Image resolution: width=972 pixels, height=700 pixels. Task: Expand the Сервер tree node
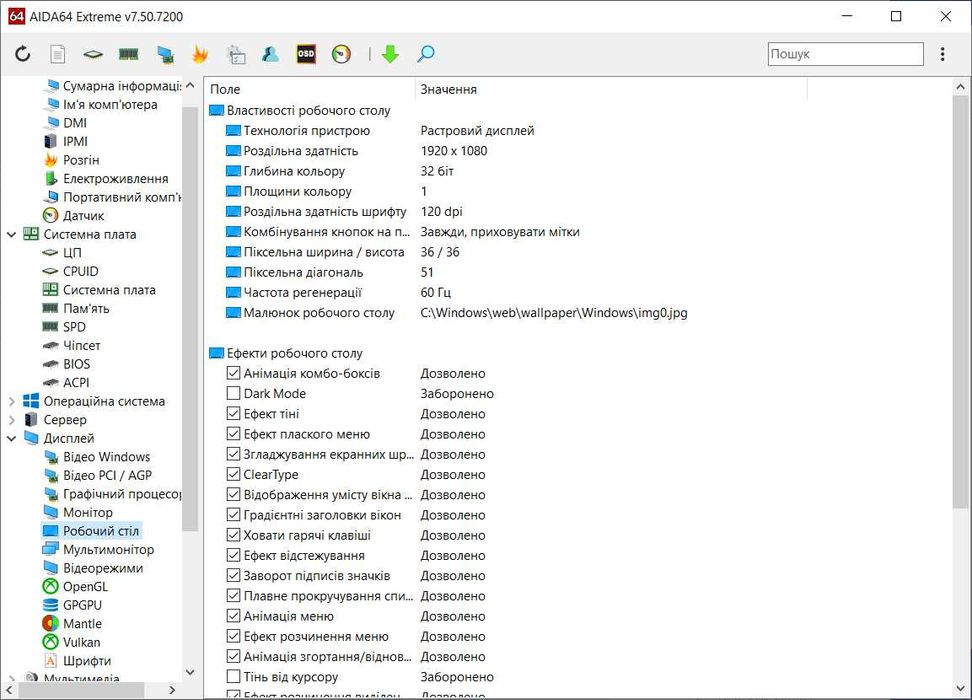click(x=11, y=420)
